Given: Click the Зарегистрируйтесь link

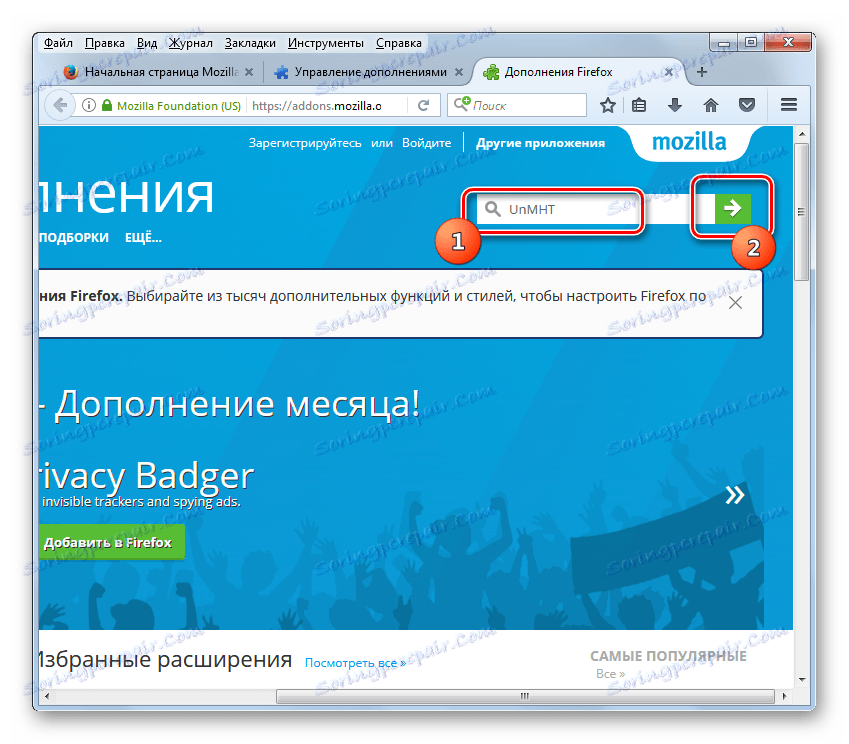Looking at the screenshot, I should coord(305,143).
